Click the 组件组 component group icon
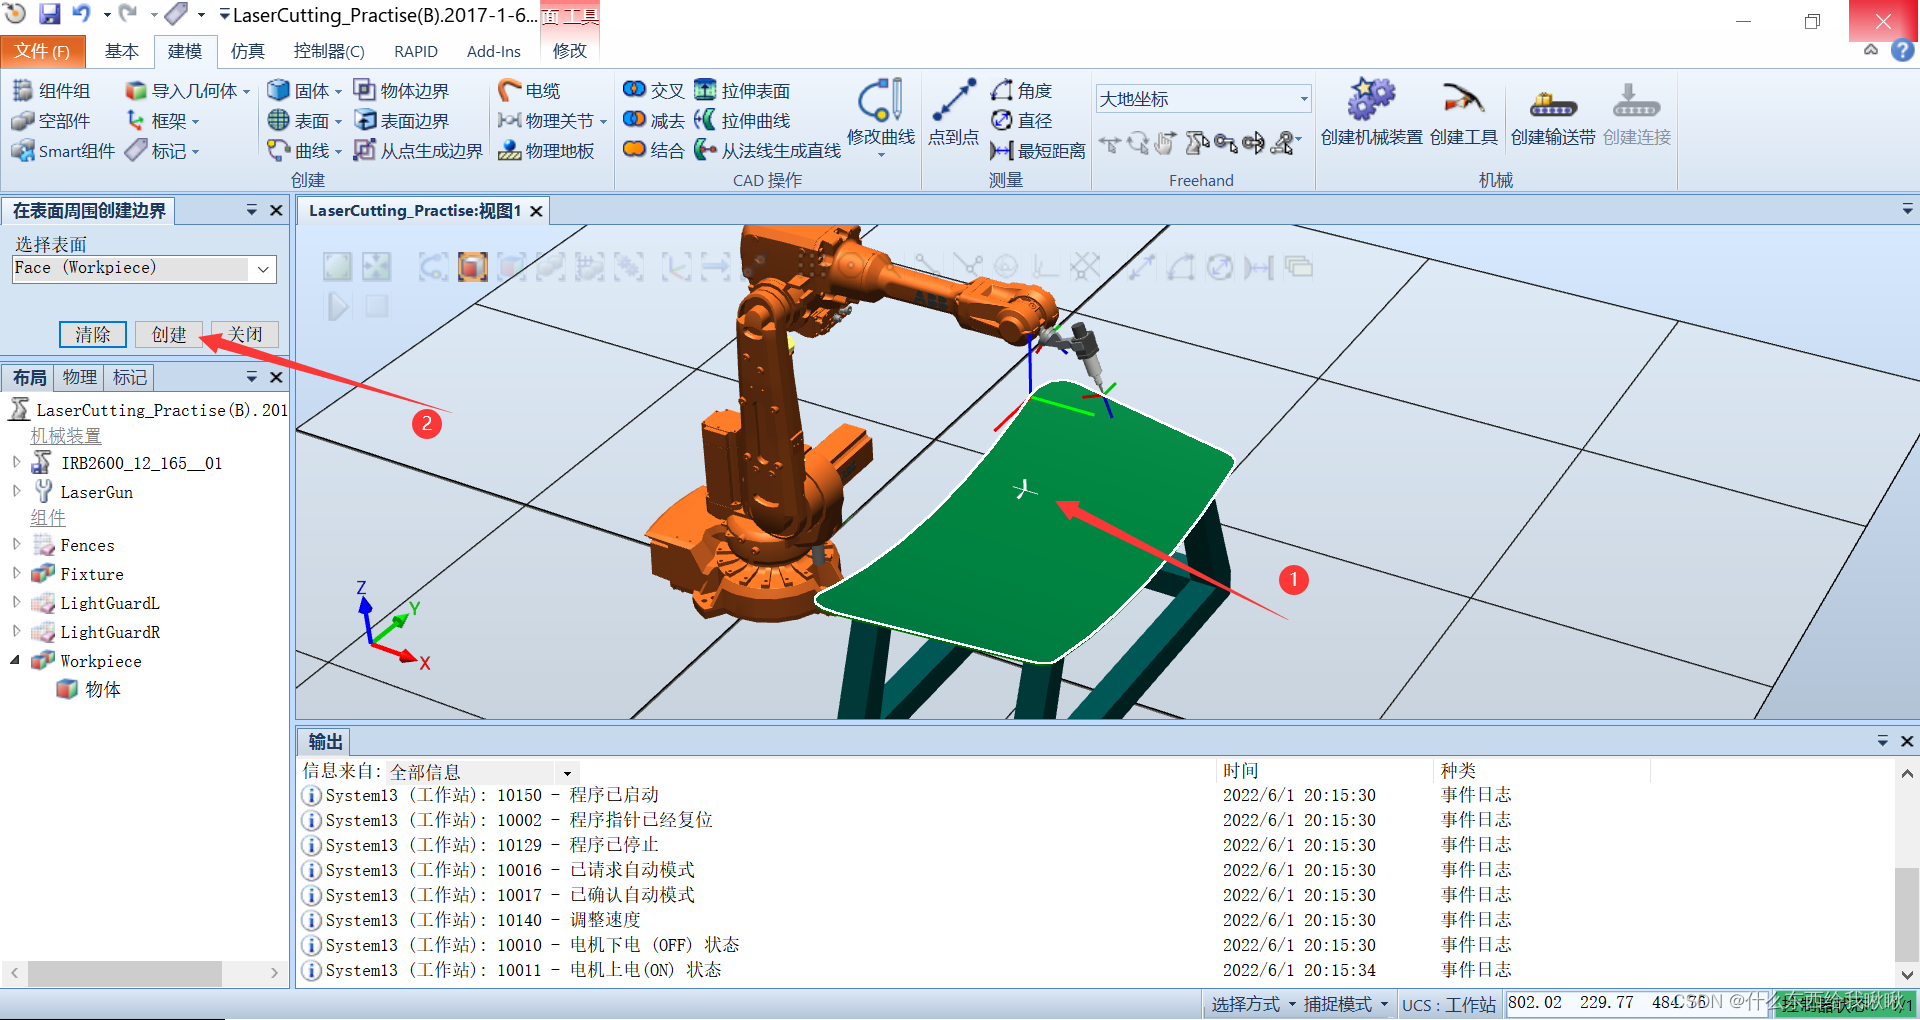 click(x=23, y=91)
